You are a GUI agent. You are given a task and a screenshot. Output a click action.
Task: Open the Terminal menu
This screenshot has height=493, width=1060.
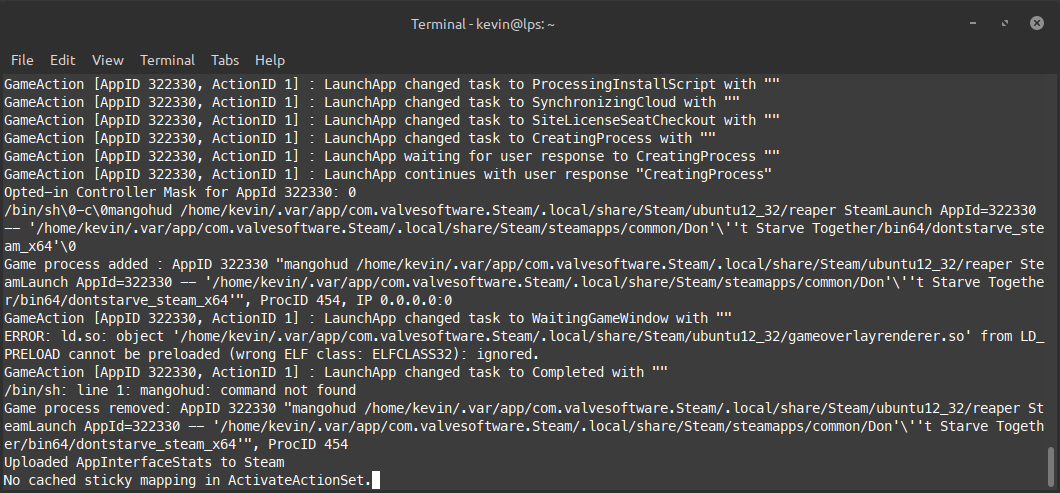pos(167,60)
